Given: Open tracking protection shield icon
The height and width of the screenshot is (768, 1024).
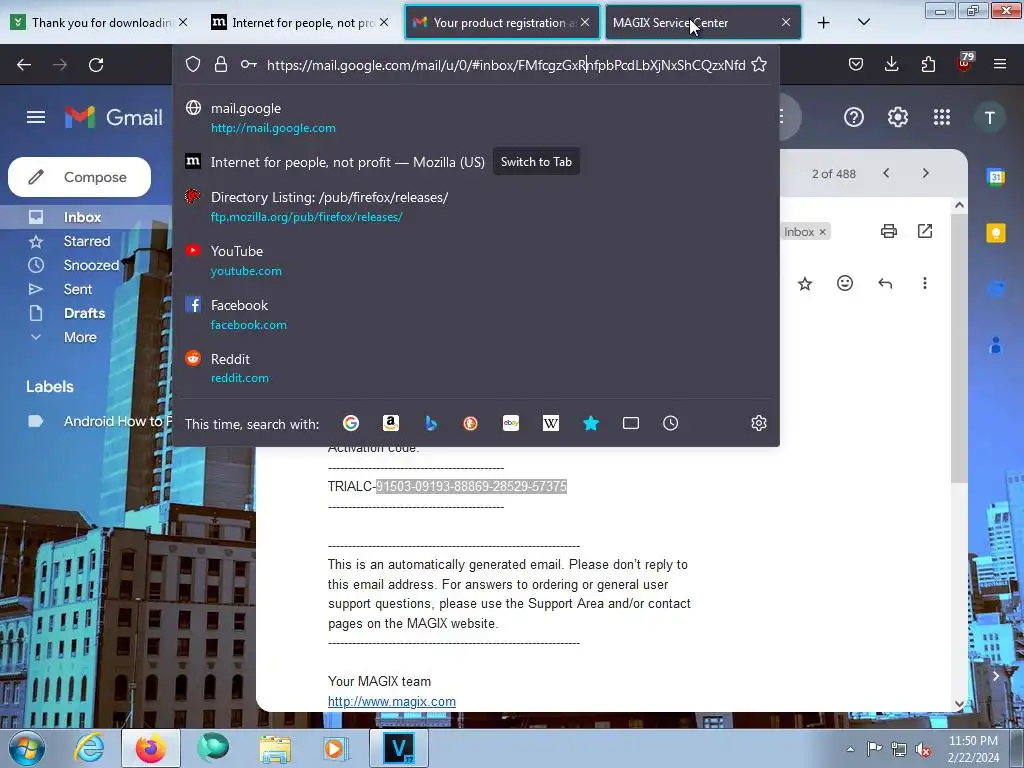Looking at the screenshot, I should click(x=193, y=65).
